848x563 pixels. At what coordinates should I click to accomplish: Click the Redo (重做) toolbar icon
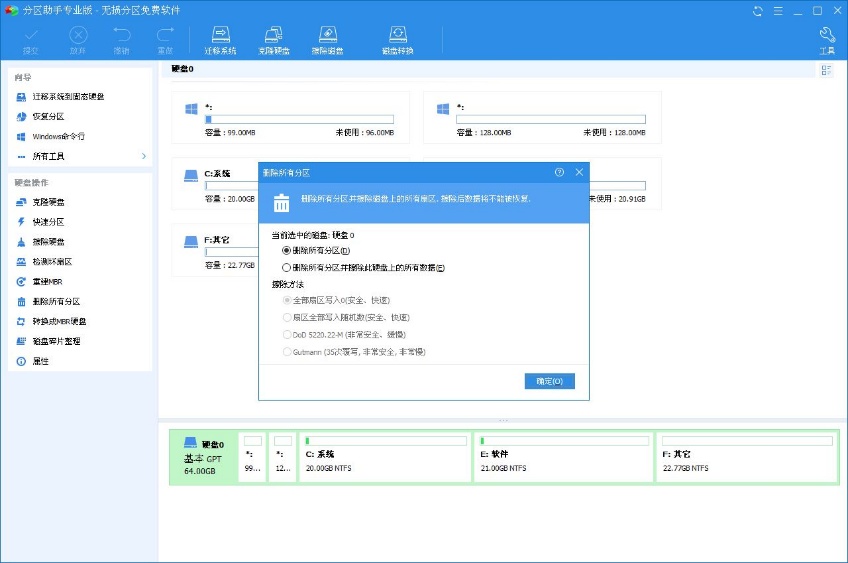pyautogui.click(x=165, y=41)
